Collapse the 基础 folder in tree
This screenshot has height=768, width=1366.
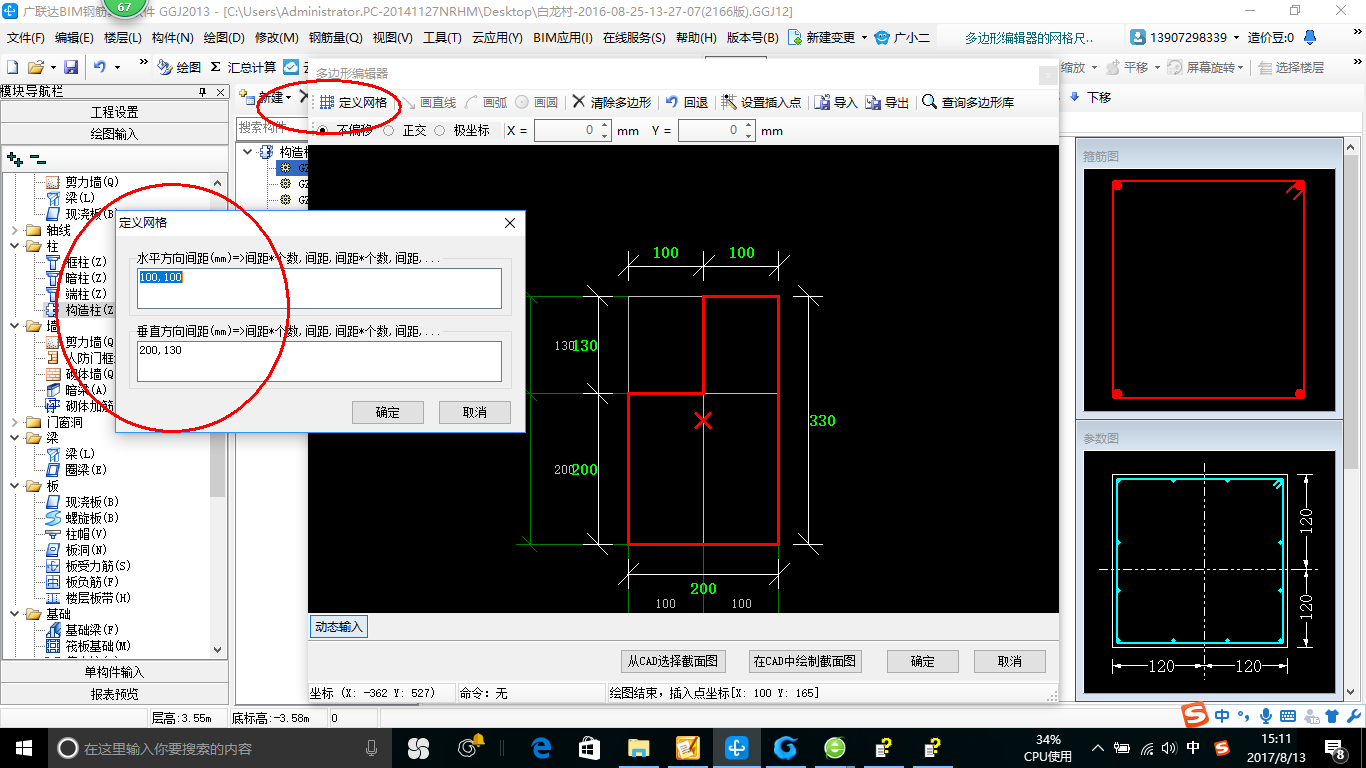14,614
